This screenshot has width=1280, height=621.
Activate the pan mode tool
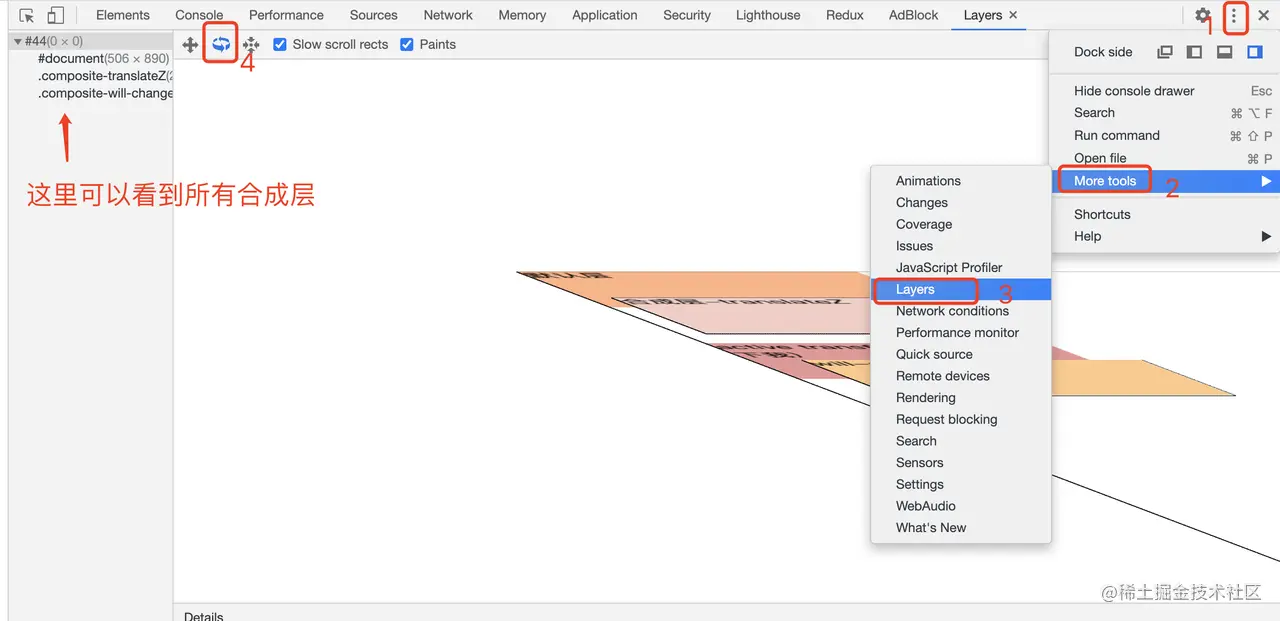[x=191, y=45]
